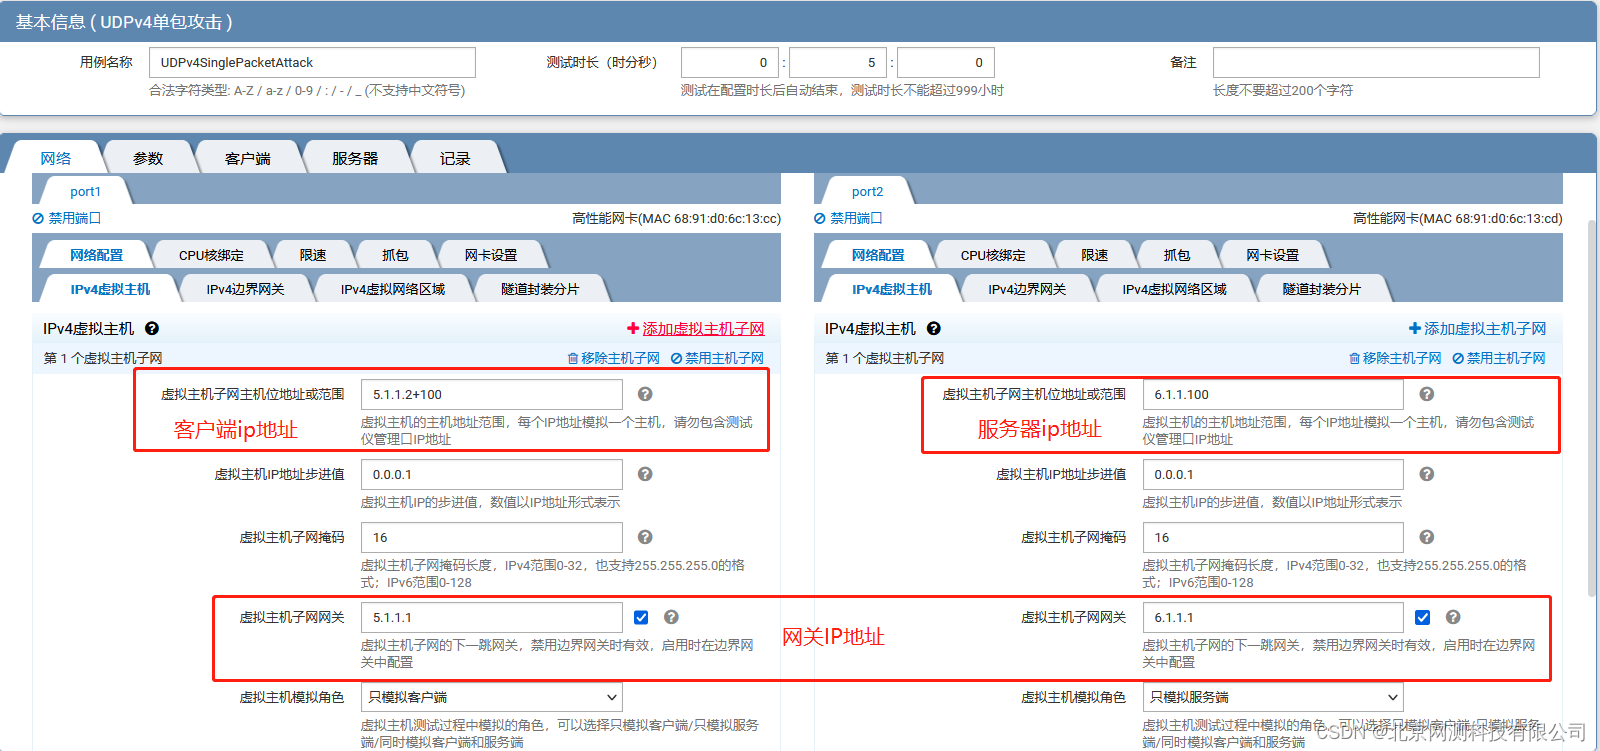1600x751 pixels.
Task: Click the test duration seconds field
Action: (x=946, y=62)
